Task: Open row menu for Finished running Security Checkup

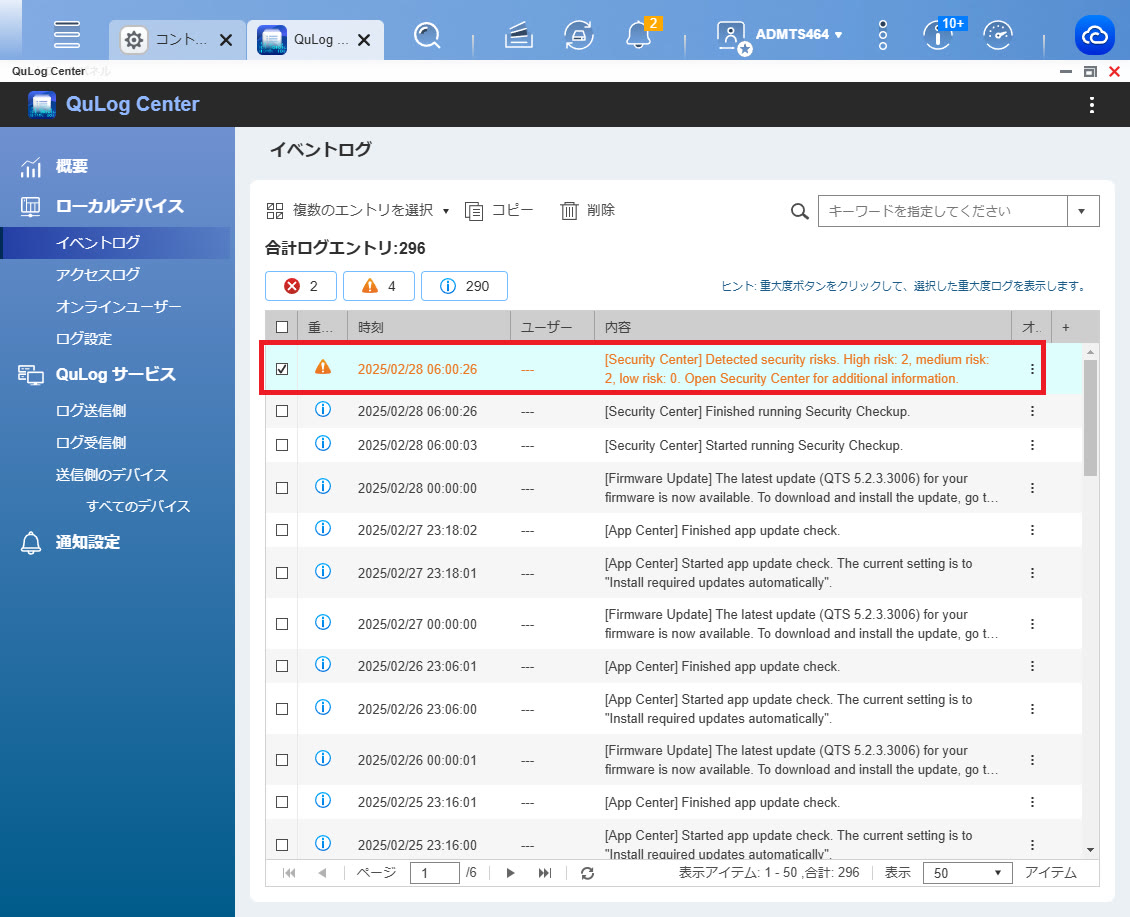Action: 1032,411
